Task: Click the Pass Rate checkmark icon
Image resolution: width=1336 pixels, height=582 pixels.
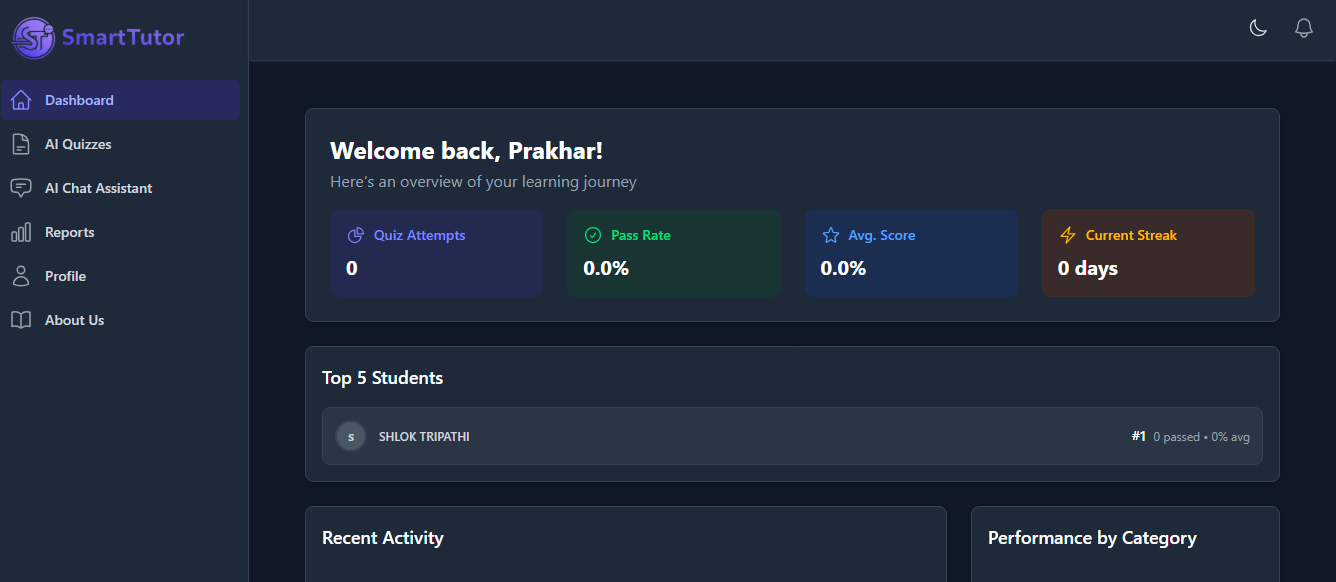Action: point(592,235)
